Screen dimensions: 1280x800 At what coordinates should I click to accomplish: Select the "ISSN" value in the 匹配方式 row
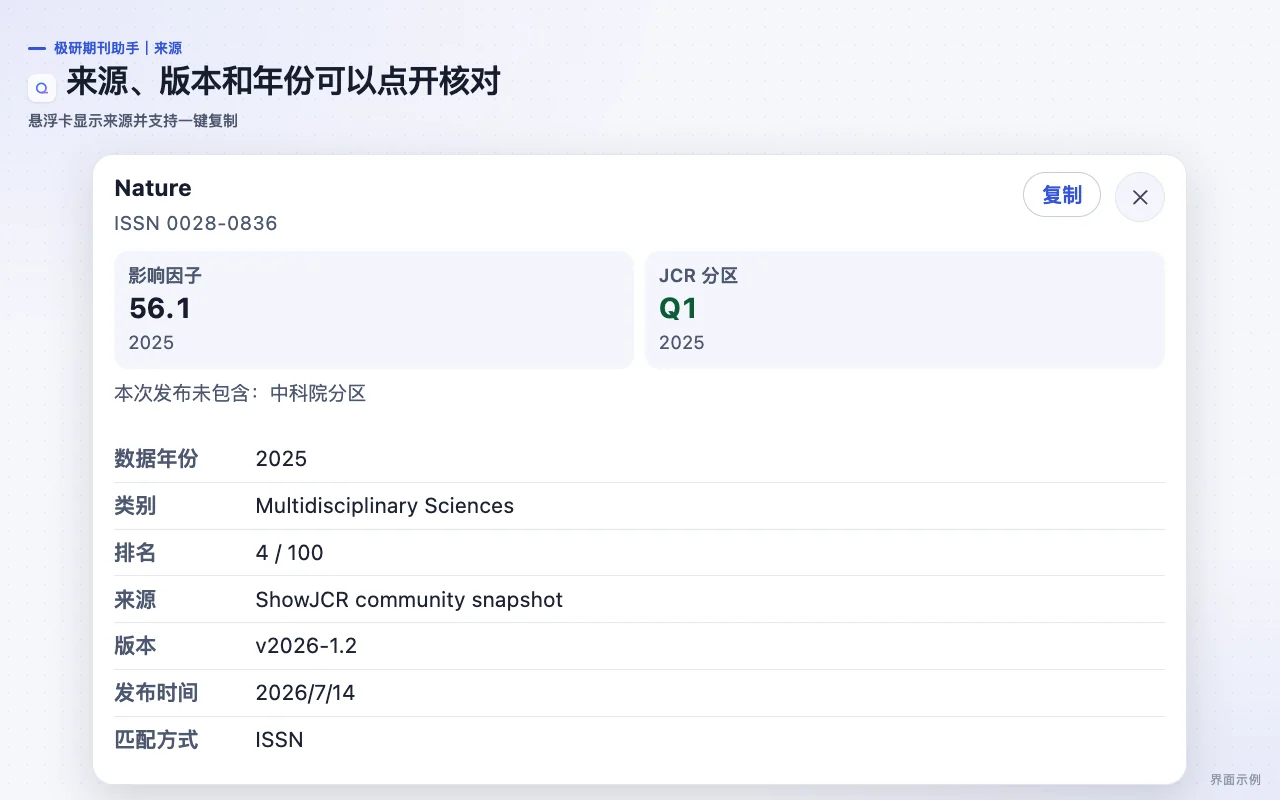tap(279, 740)
